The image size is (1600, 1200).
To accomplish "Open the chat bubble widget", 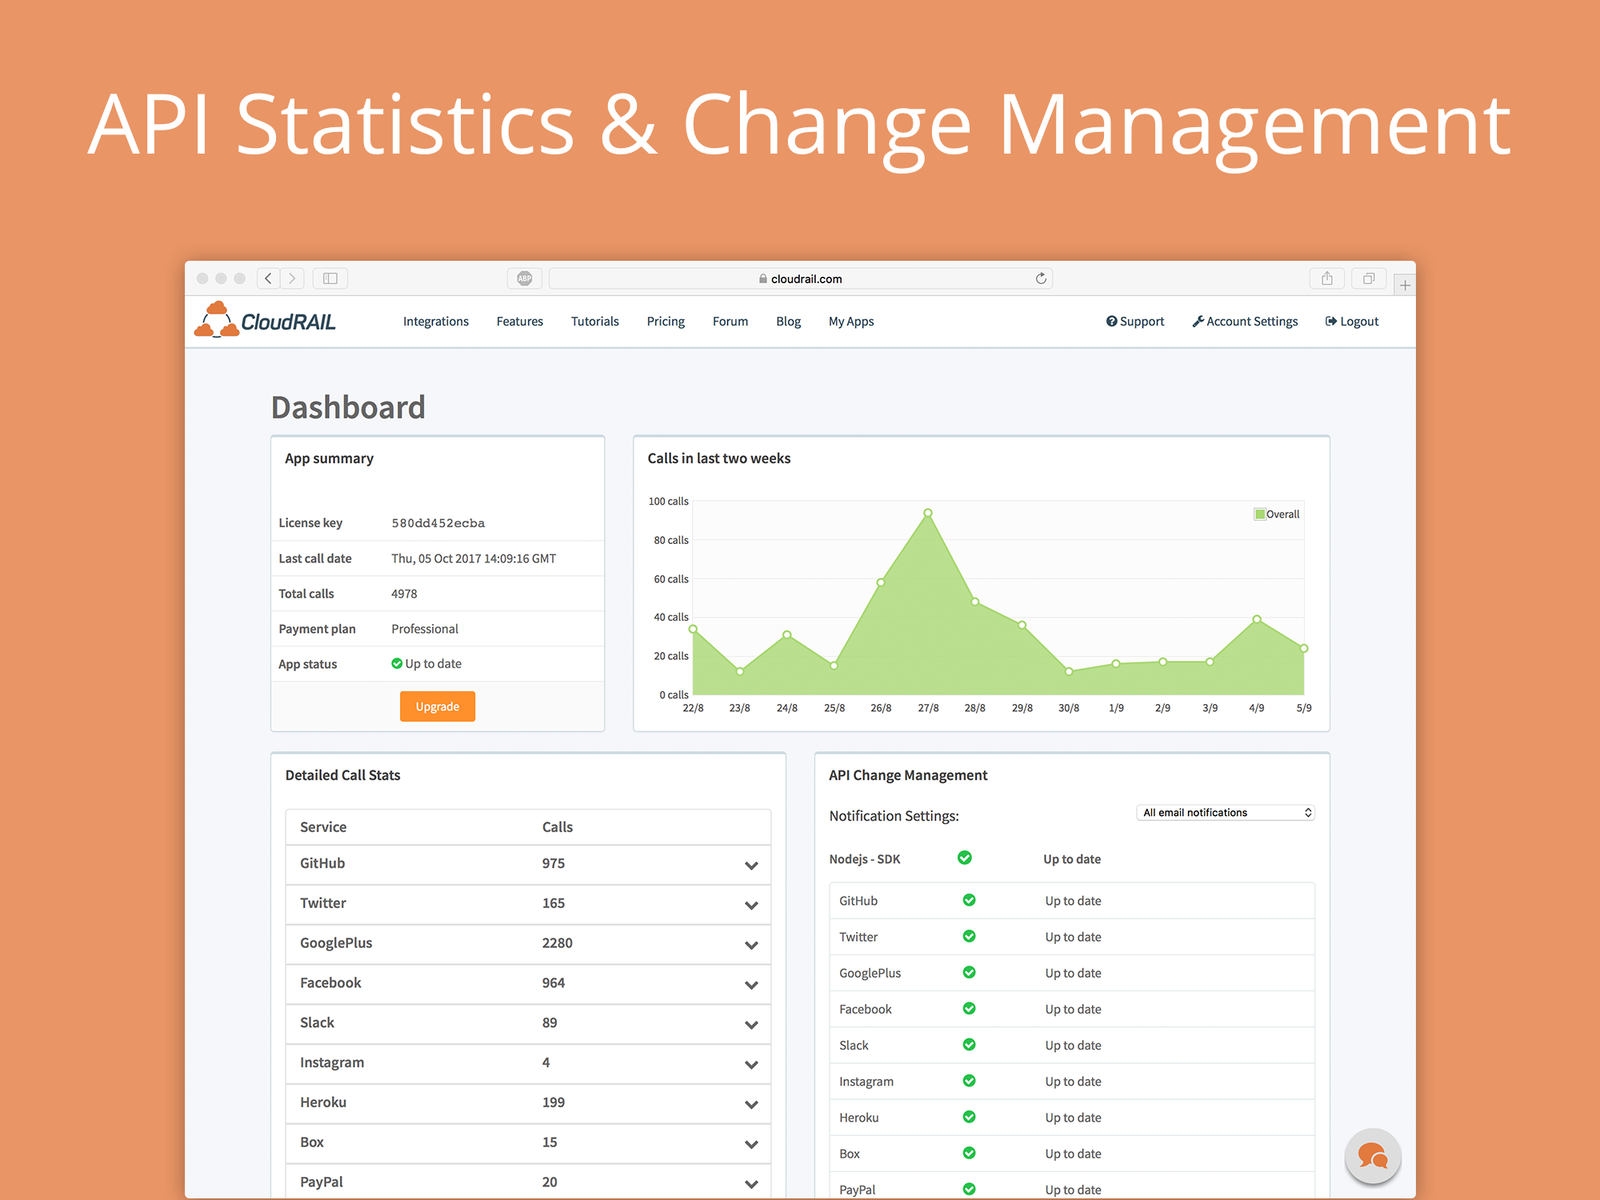I will [x=1373, y=1156].
